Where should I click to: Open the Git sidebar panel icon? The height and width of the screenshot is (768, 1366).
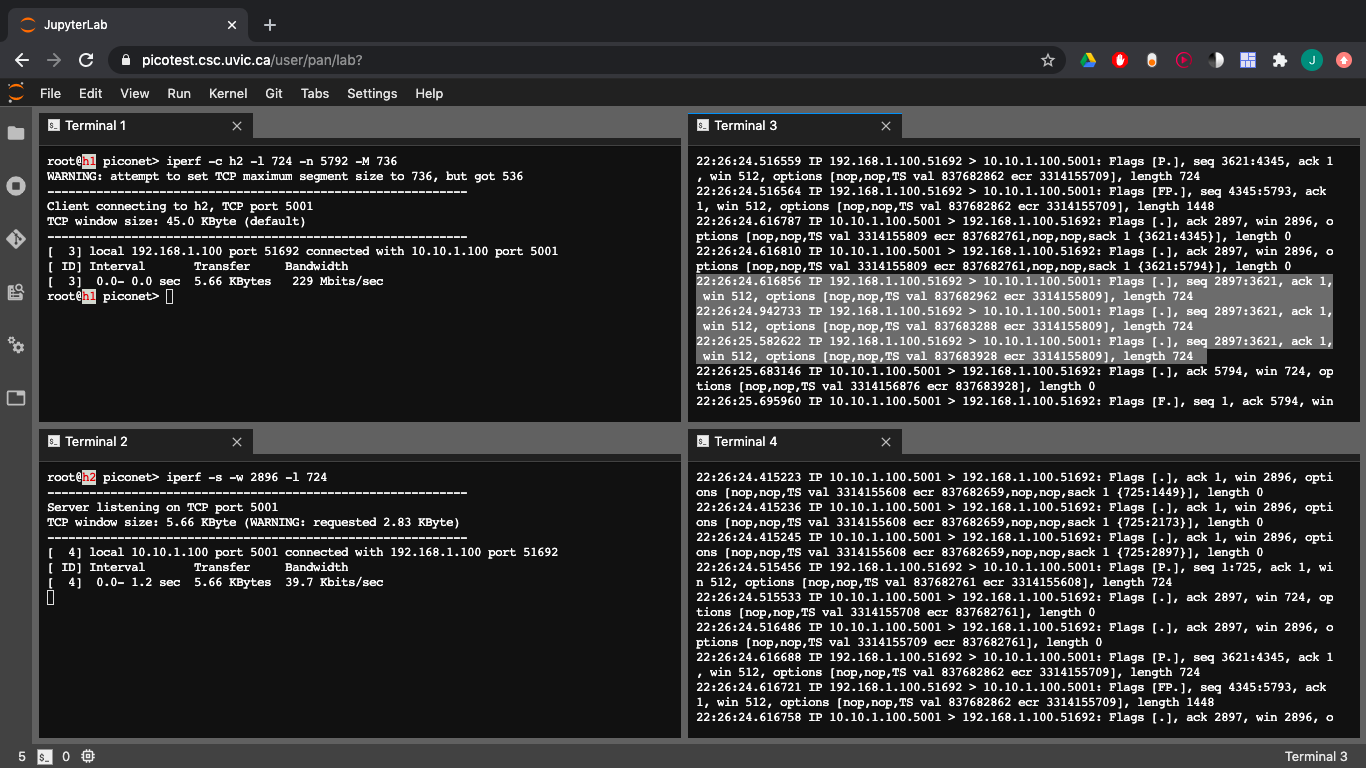pos(16,239)
